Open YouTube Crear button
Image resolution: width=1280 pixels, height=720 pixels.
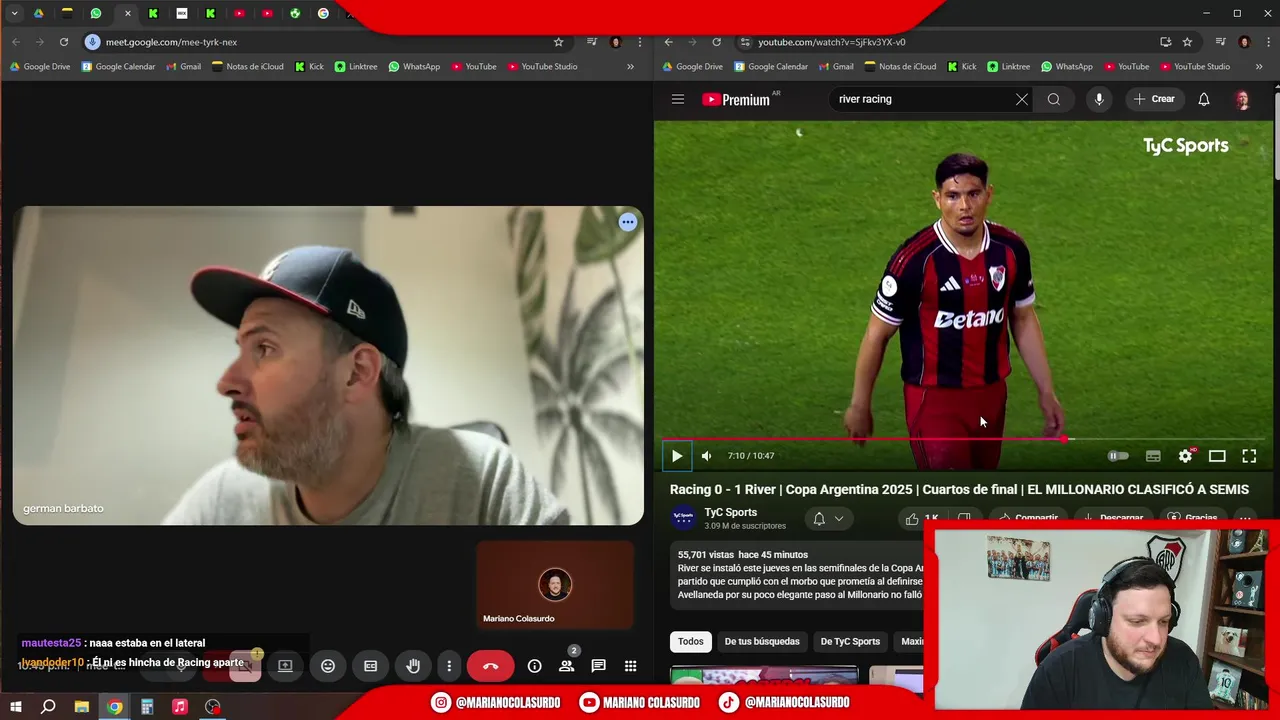coord(1154,99)
